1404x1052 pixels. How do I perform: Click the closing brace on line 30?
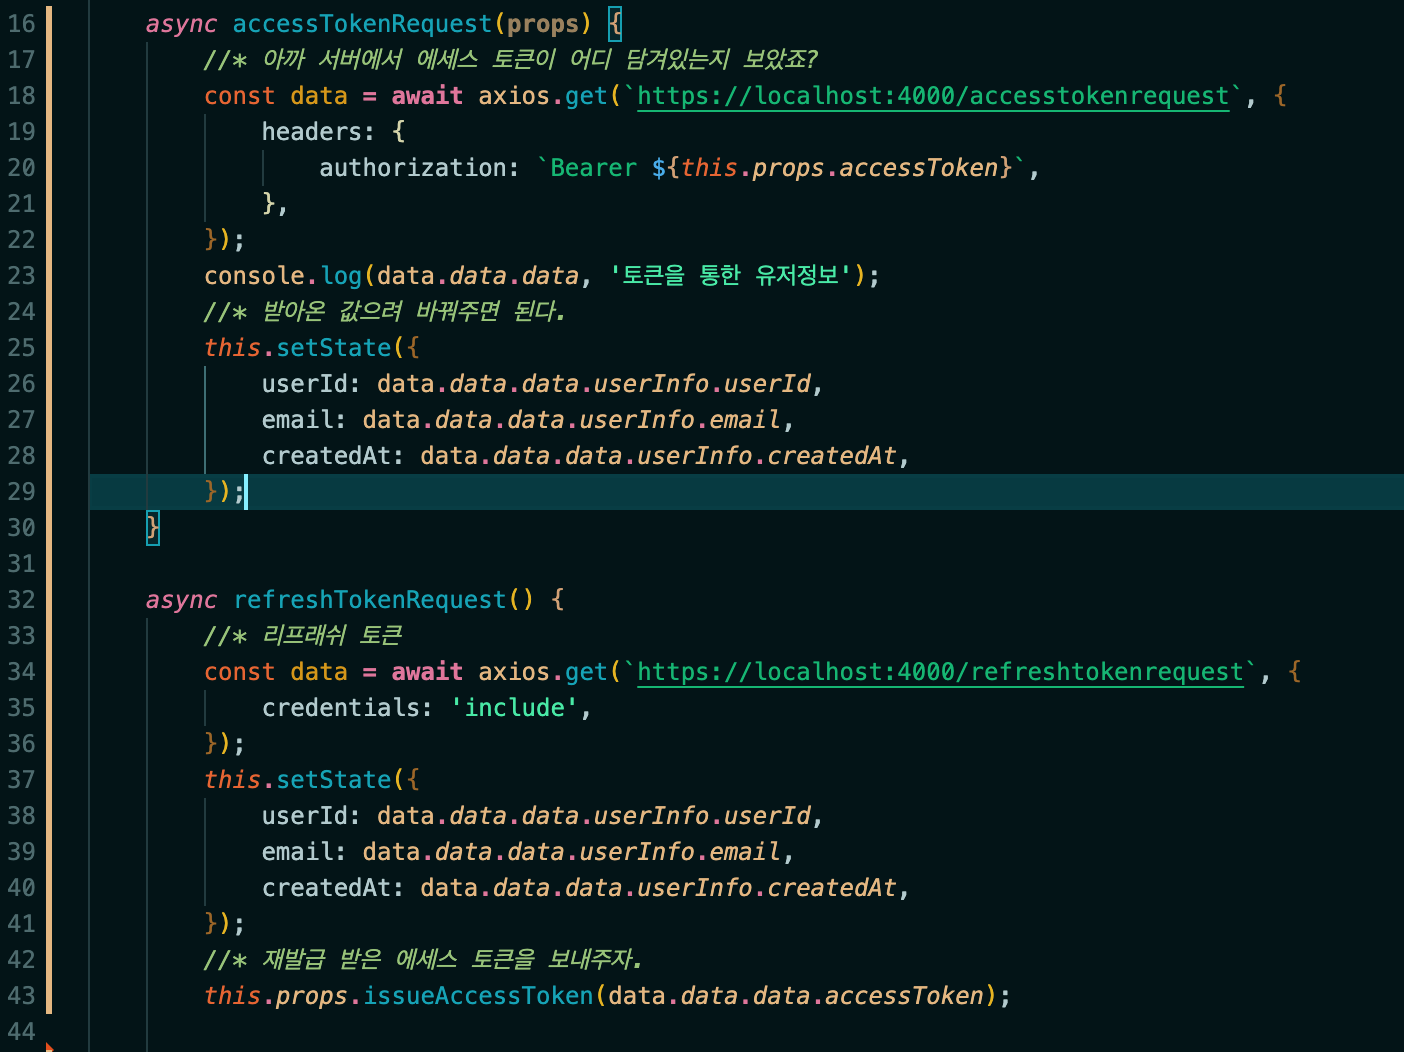pyautogui.click(x=152, y=527)
